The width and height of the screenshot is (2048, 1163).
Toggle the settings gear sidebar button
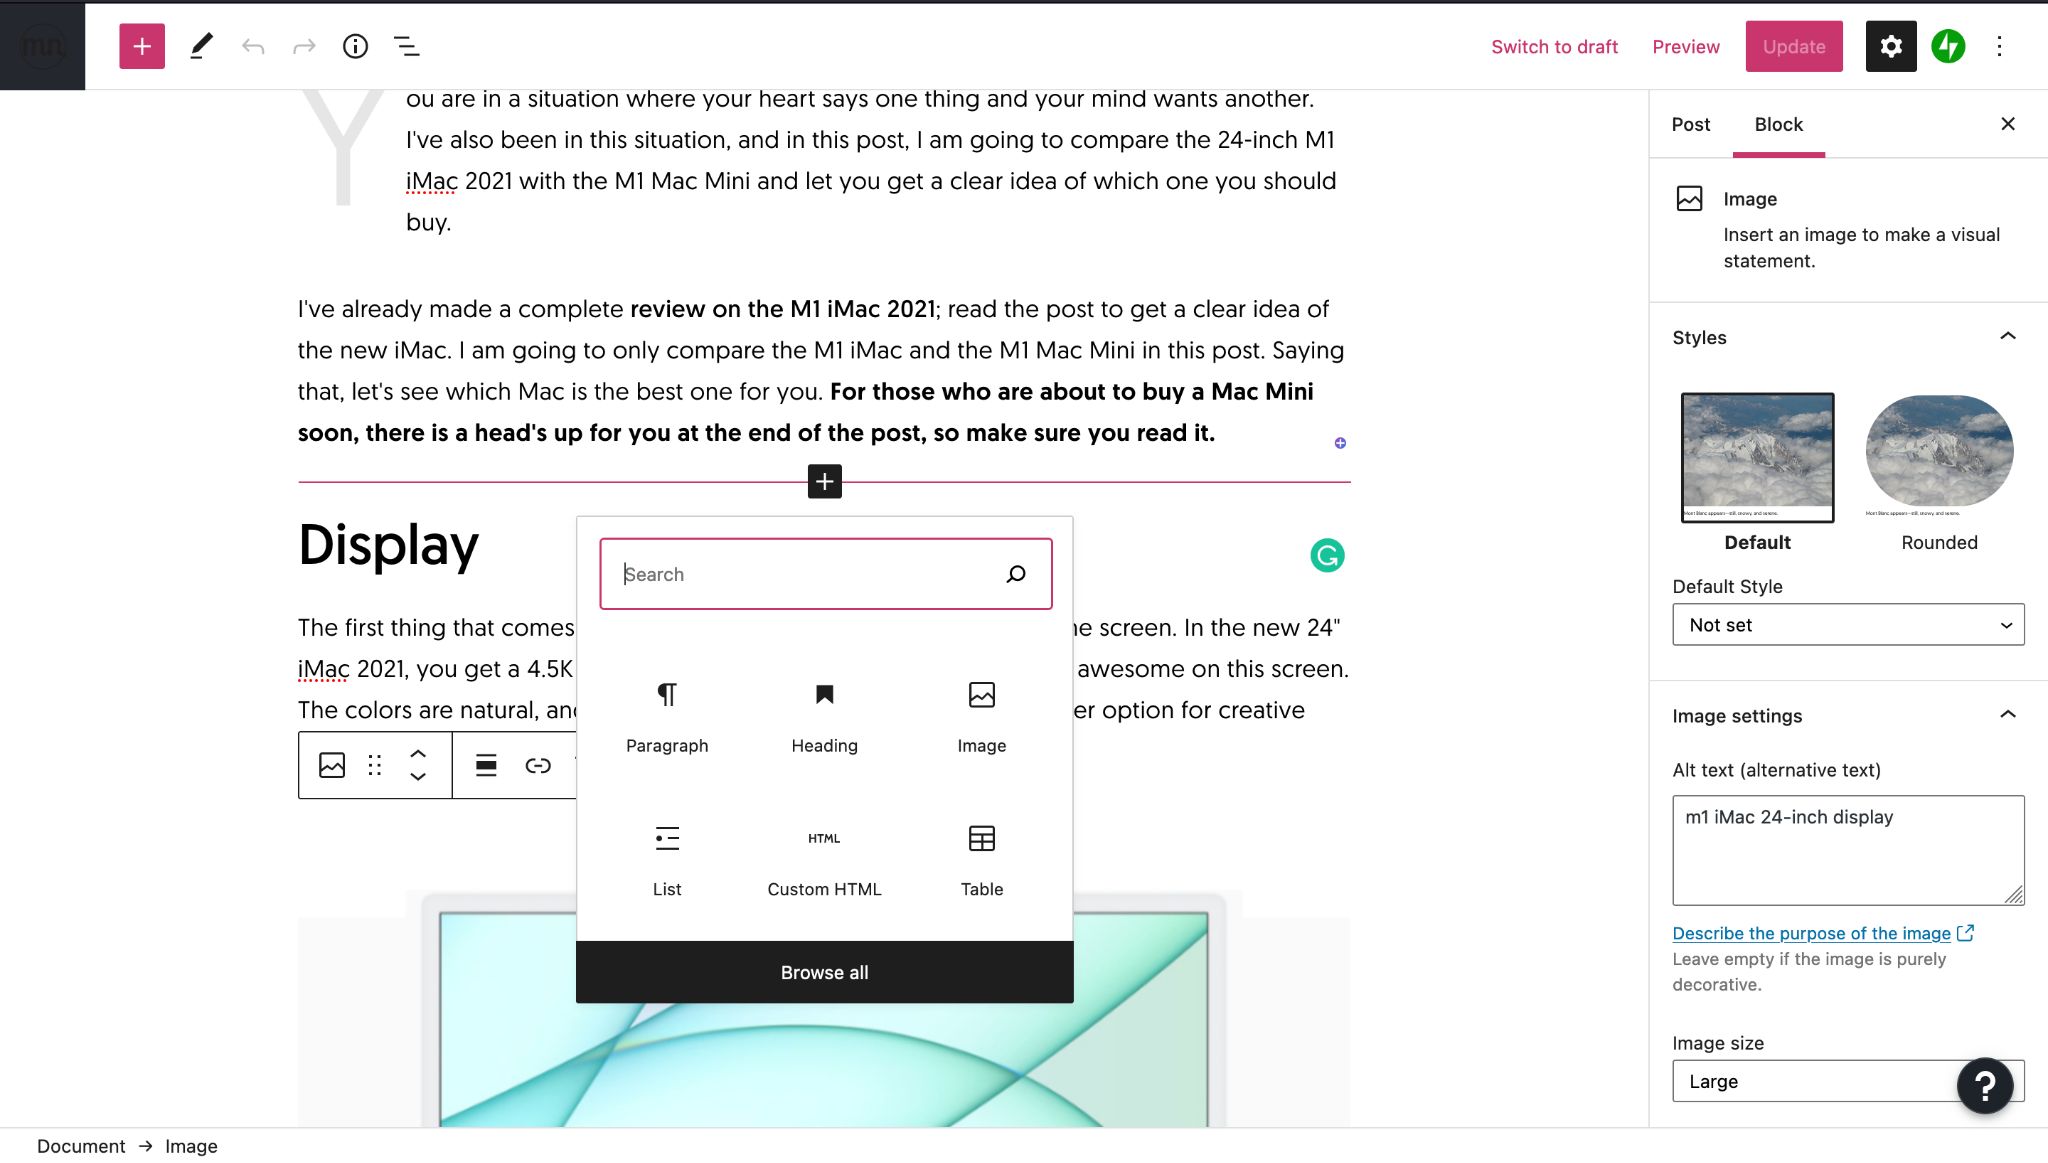tap(1890, 46)
